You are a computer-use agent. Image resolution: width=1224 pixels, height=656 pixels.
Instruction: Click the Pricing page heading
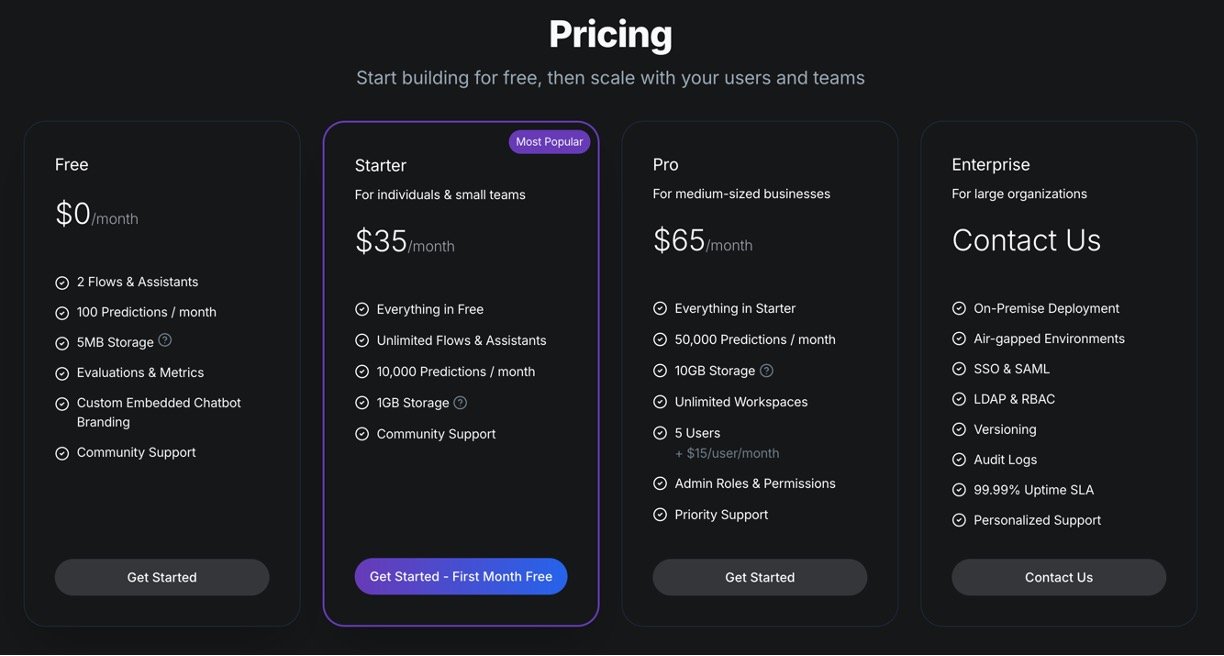click(610, 35)
